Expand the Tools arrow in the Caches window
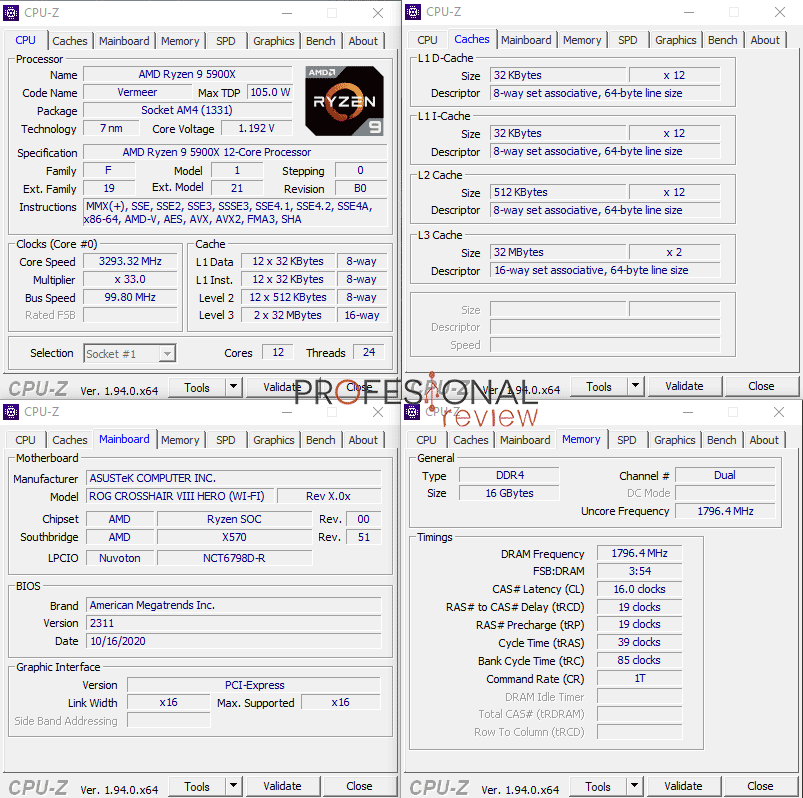 click(x=636, y=386)
